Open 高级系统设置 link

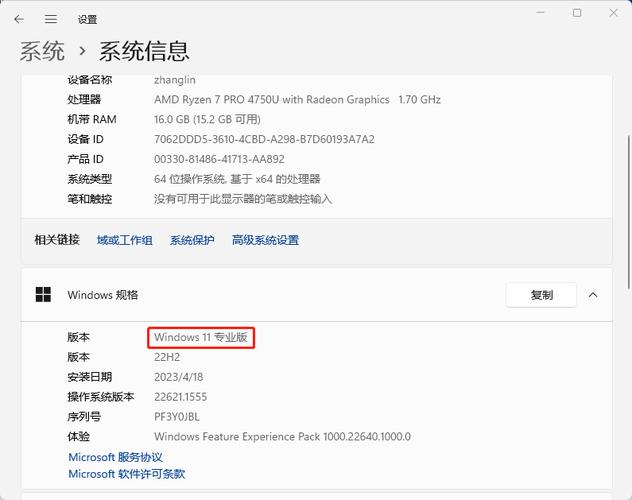(265, 240)
